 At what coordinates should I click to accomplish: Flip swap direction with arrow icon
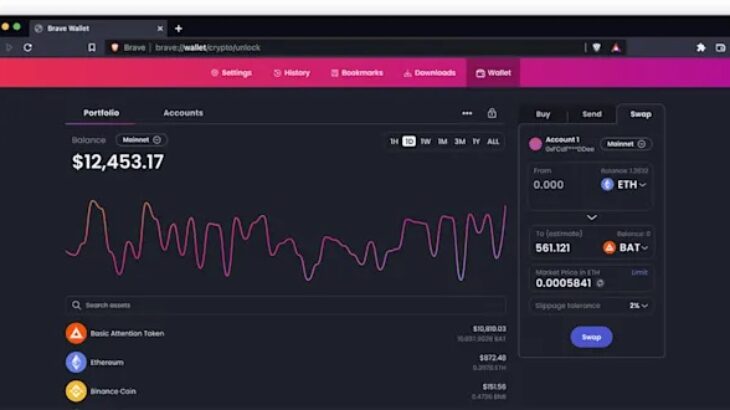point(592,217)
